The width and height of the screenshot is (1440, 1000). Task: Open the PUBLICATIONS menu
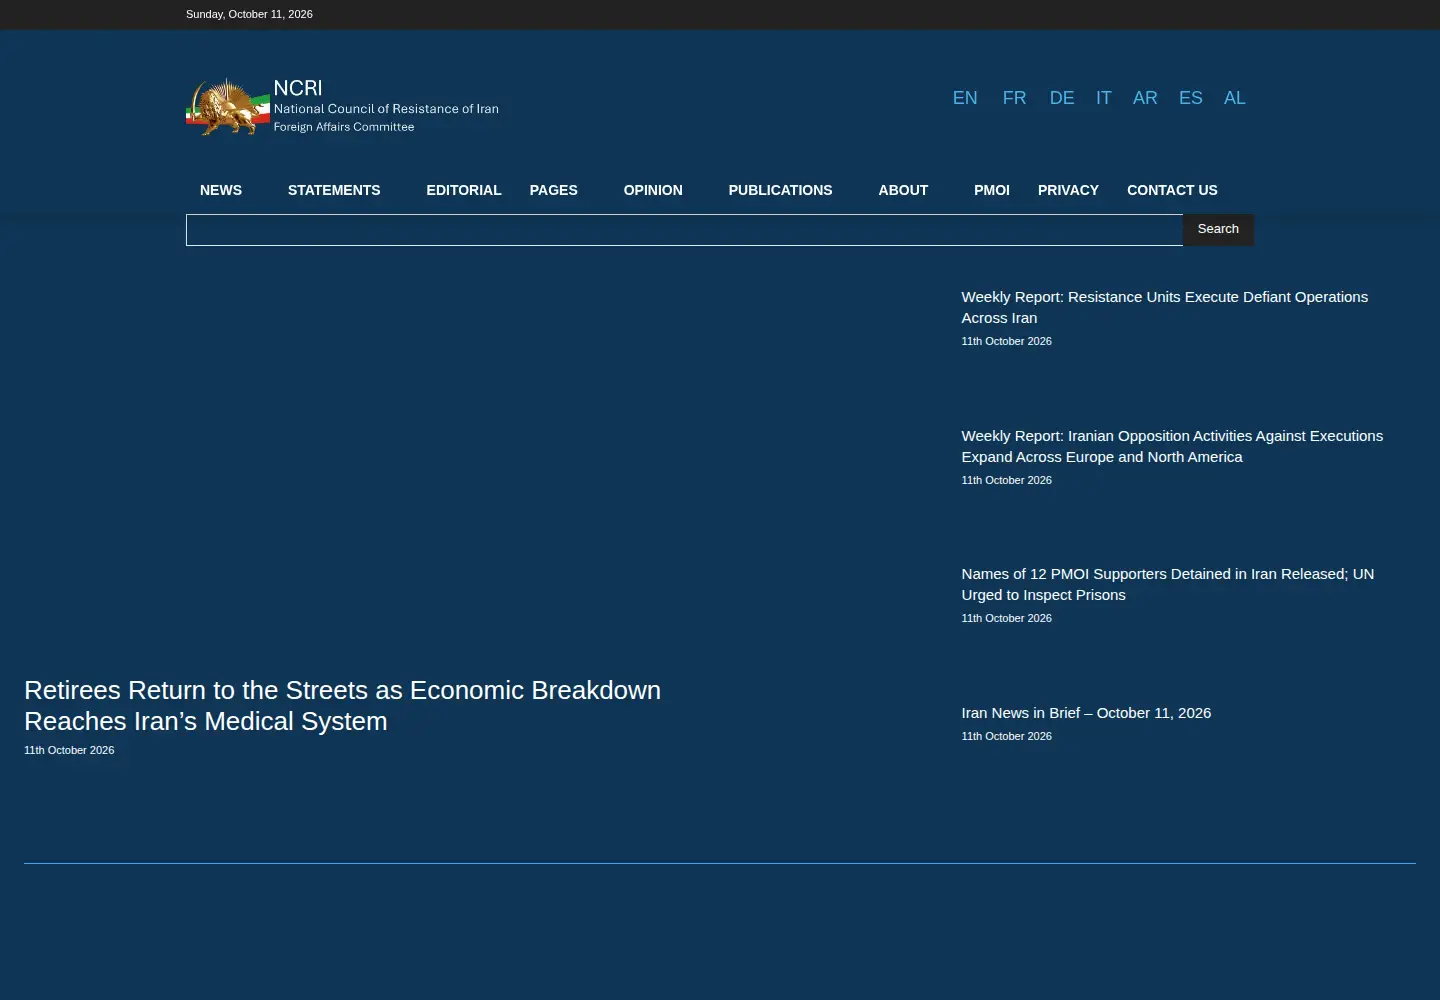[780, 190]
